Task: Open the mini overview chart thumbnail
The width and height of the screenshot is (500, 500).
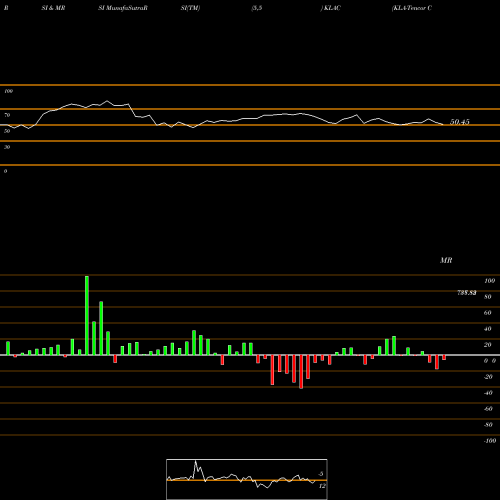Action: coord(247,479)
